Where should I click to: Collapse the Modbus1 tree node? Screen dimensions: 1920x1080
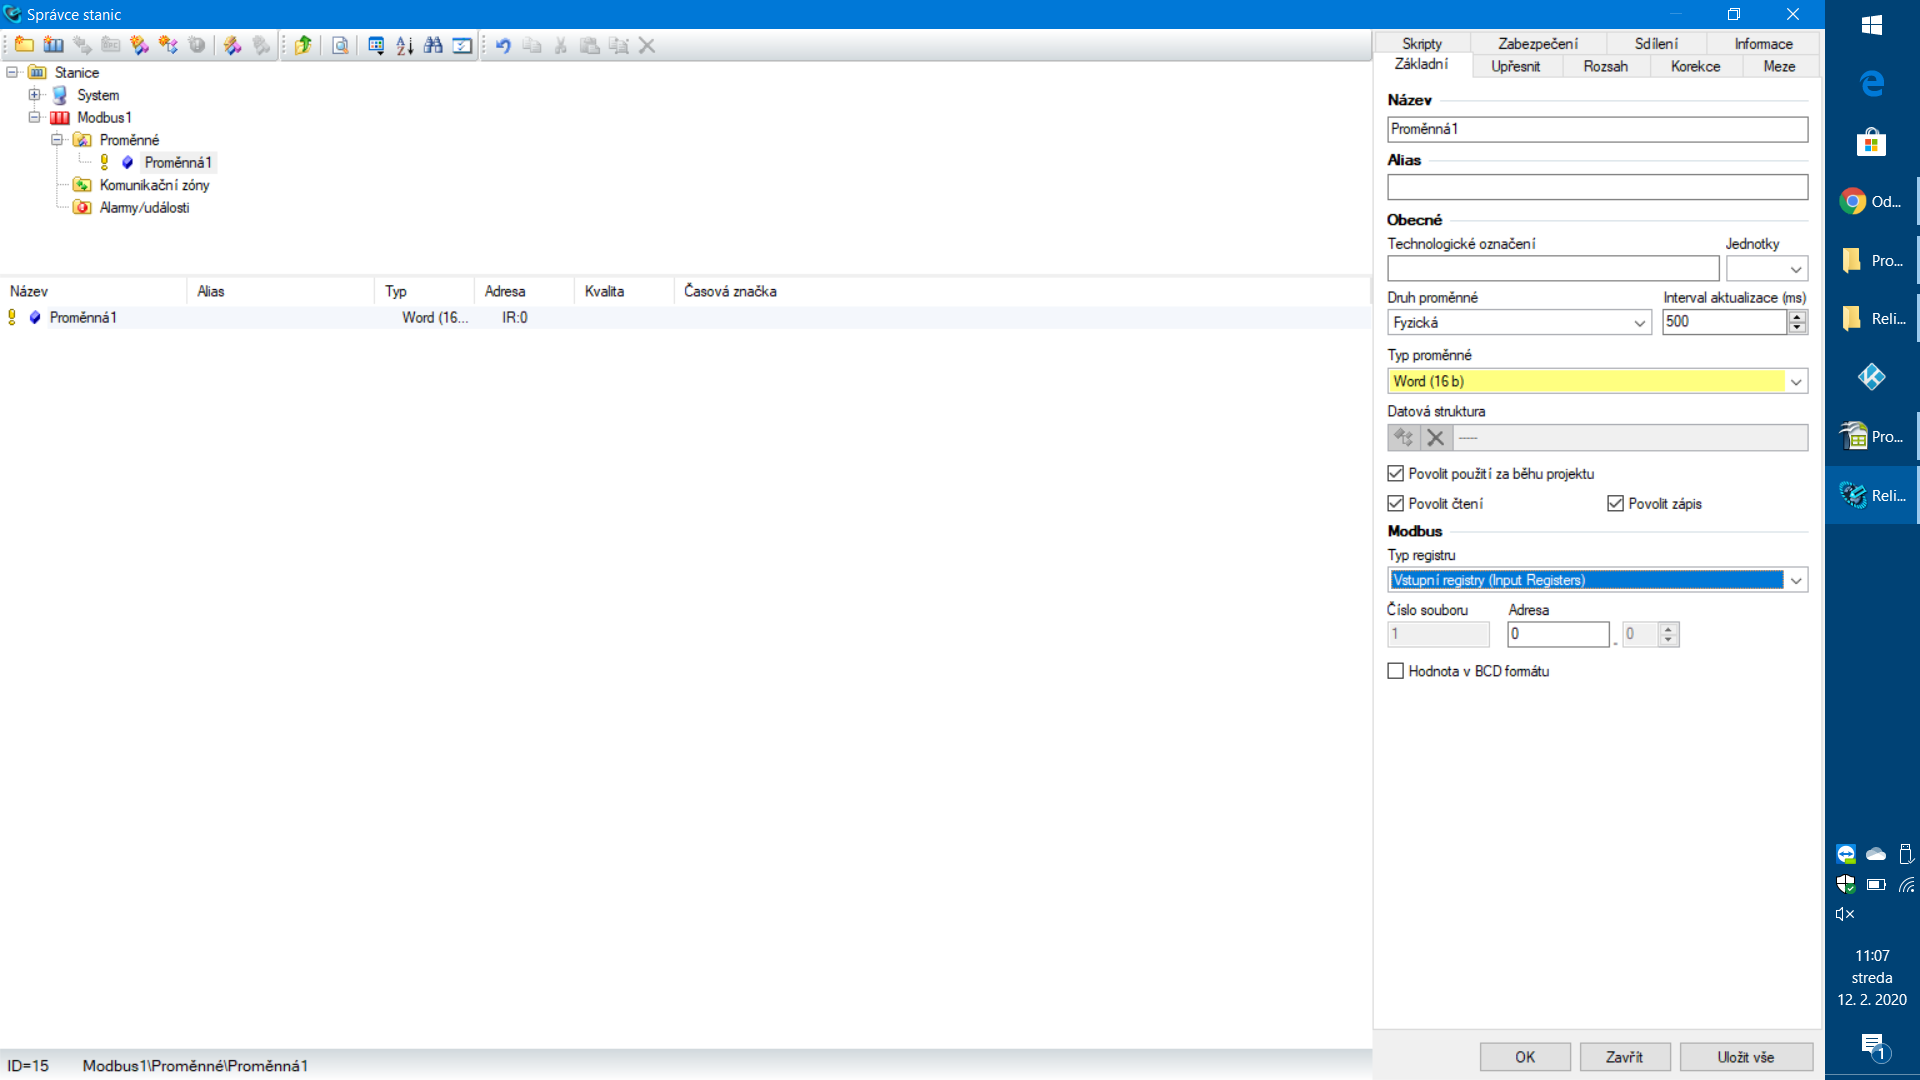click(x=35, y=117)
